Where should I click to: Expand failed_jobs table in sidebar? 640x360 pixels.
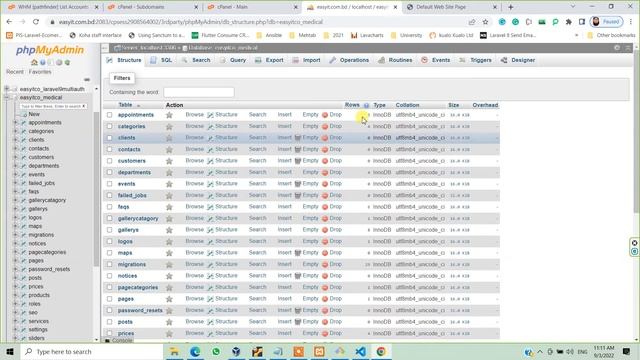pyautogui.click(x=16, y=183)
